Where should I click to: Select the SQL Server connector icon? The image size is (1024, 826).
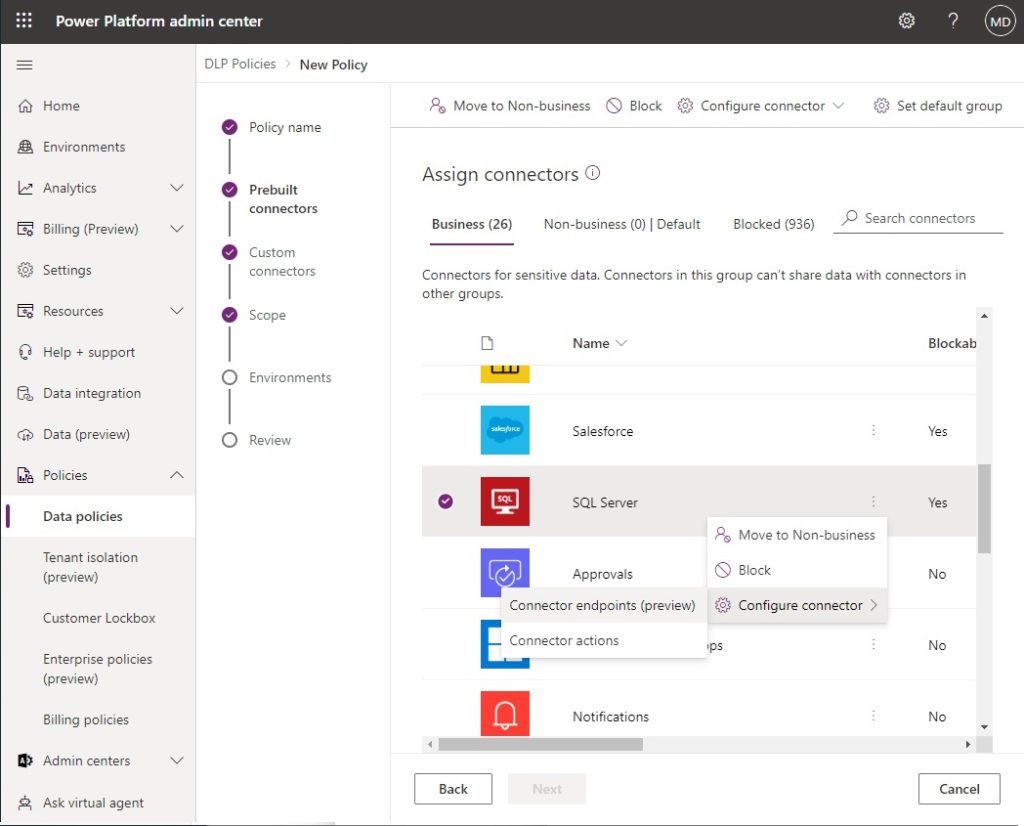click(505, 501)
